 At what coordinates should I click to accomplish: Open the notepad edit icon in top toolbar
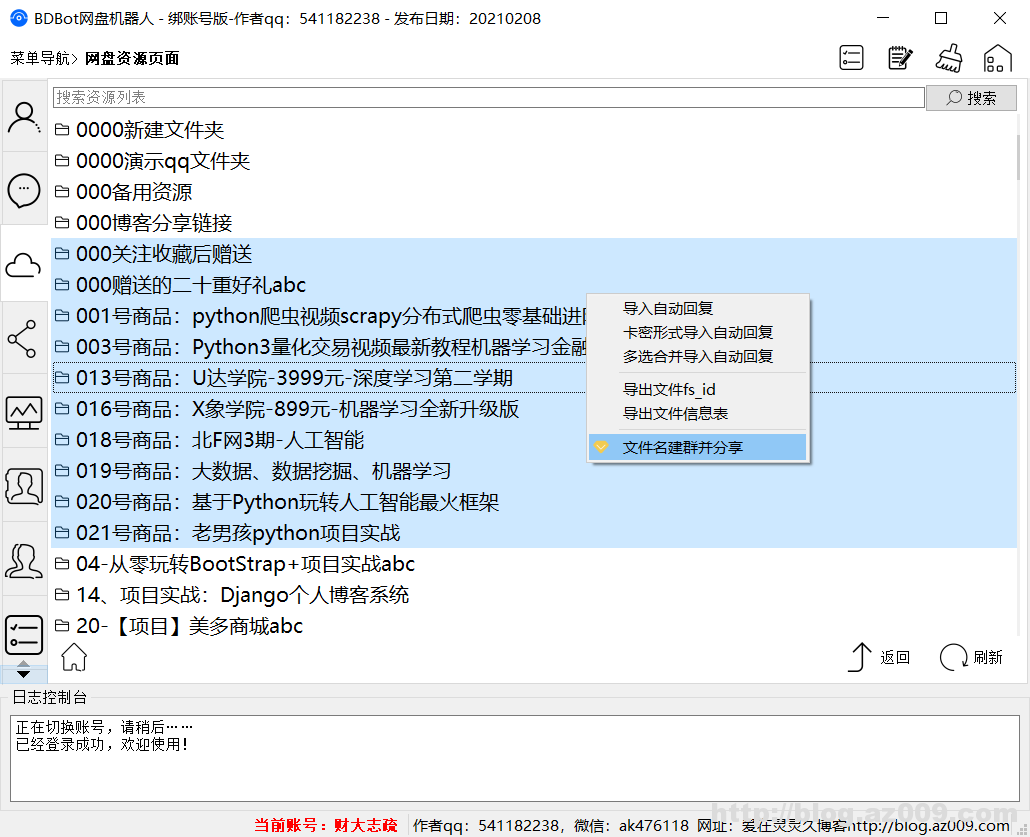coord(900,57)
